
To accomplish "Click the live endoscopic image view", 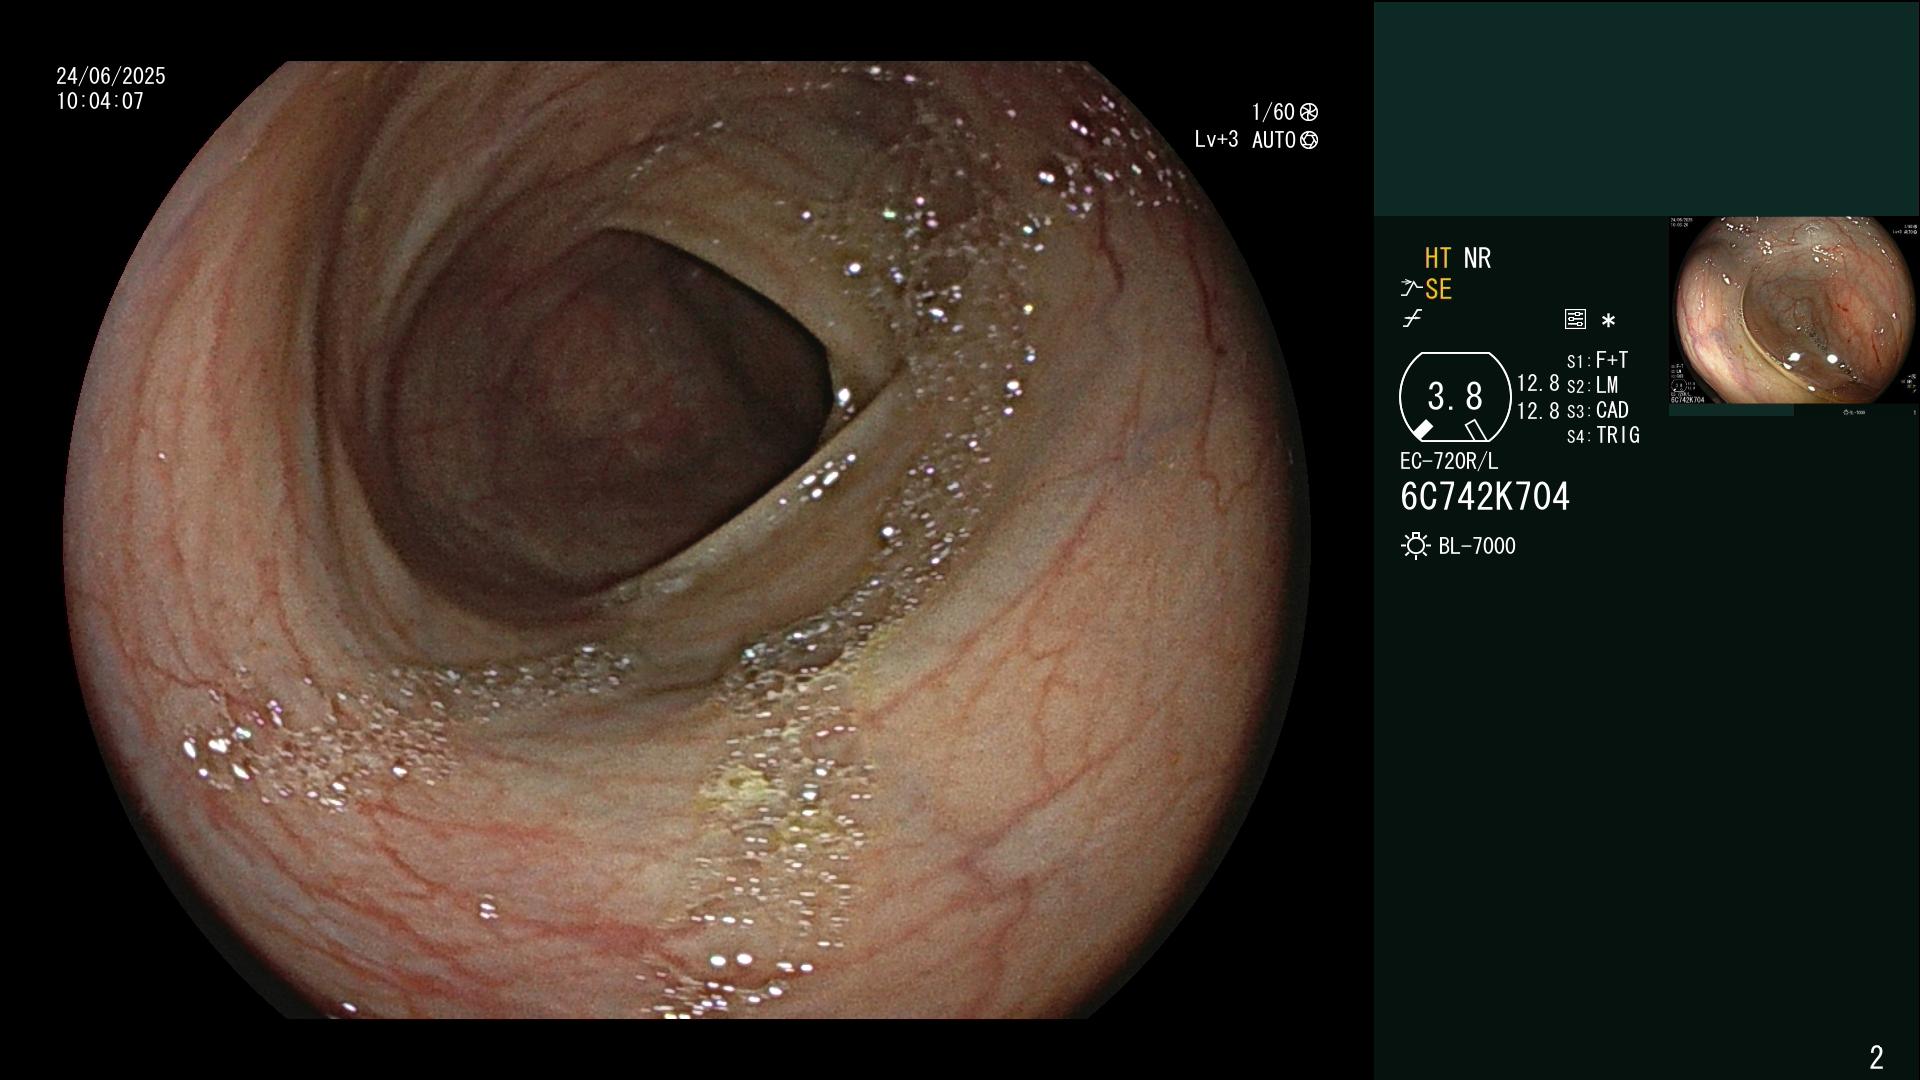I will (687, 540).
